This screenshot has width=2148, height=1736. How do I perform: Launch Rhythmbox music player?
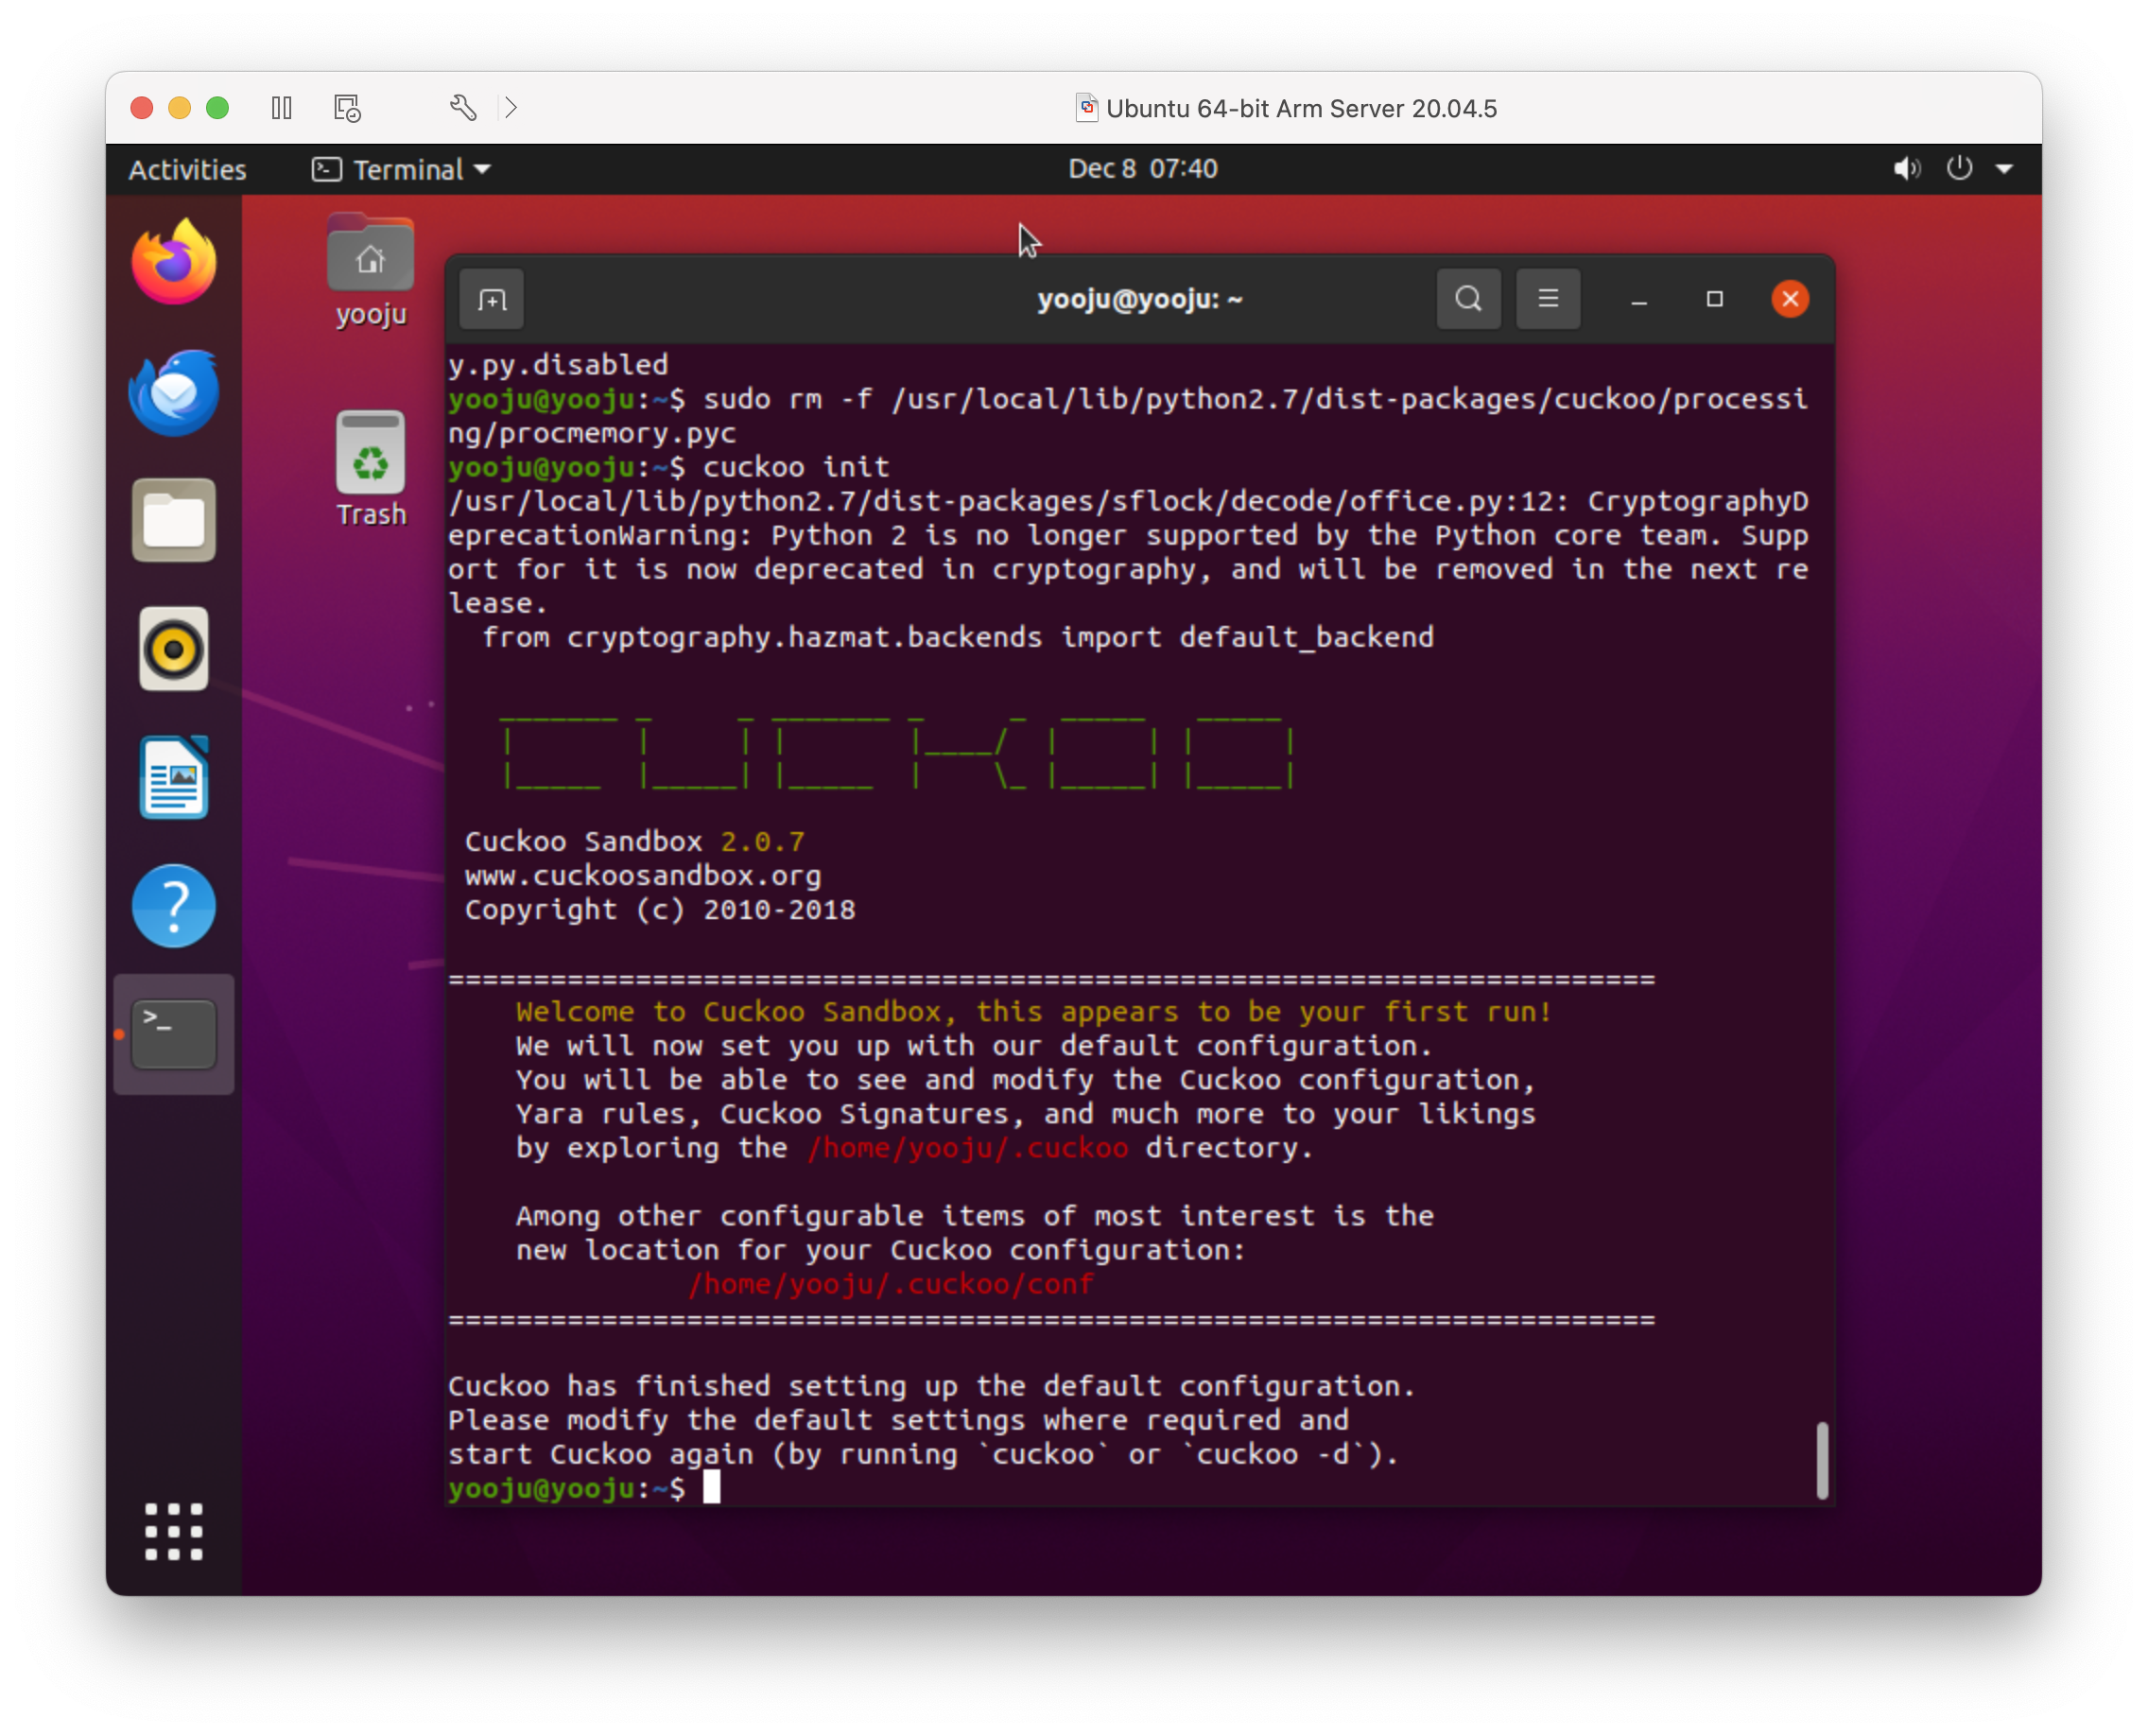pyautogui.click(x=174, y=650)
